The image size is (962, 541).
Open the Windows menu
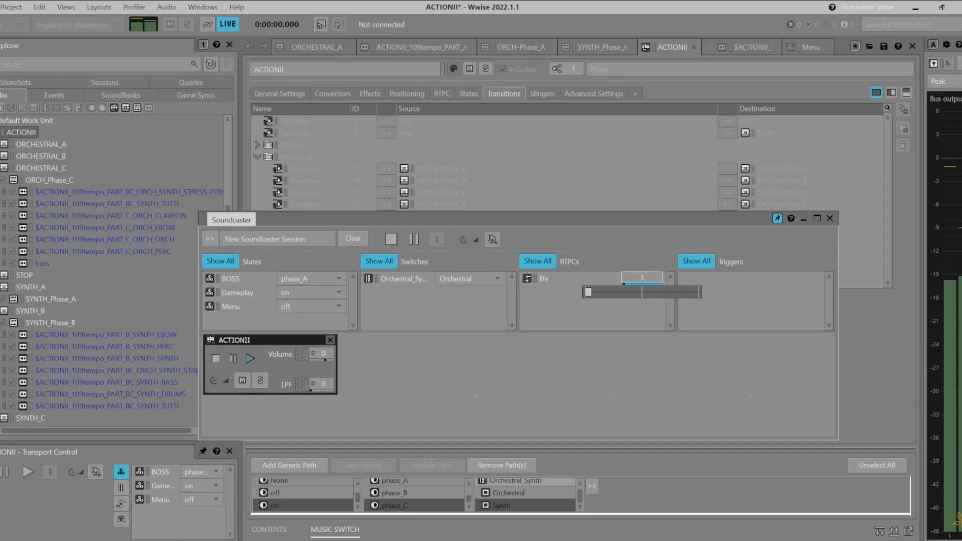pyautogui.click(x=202, y=7)
